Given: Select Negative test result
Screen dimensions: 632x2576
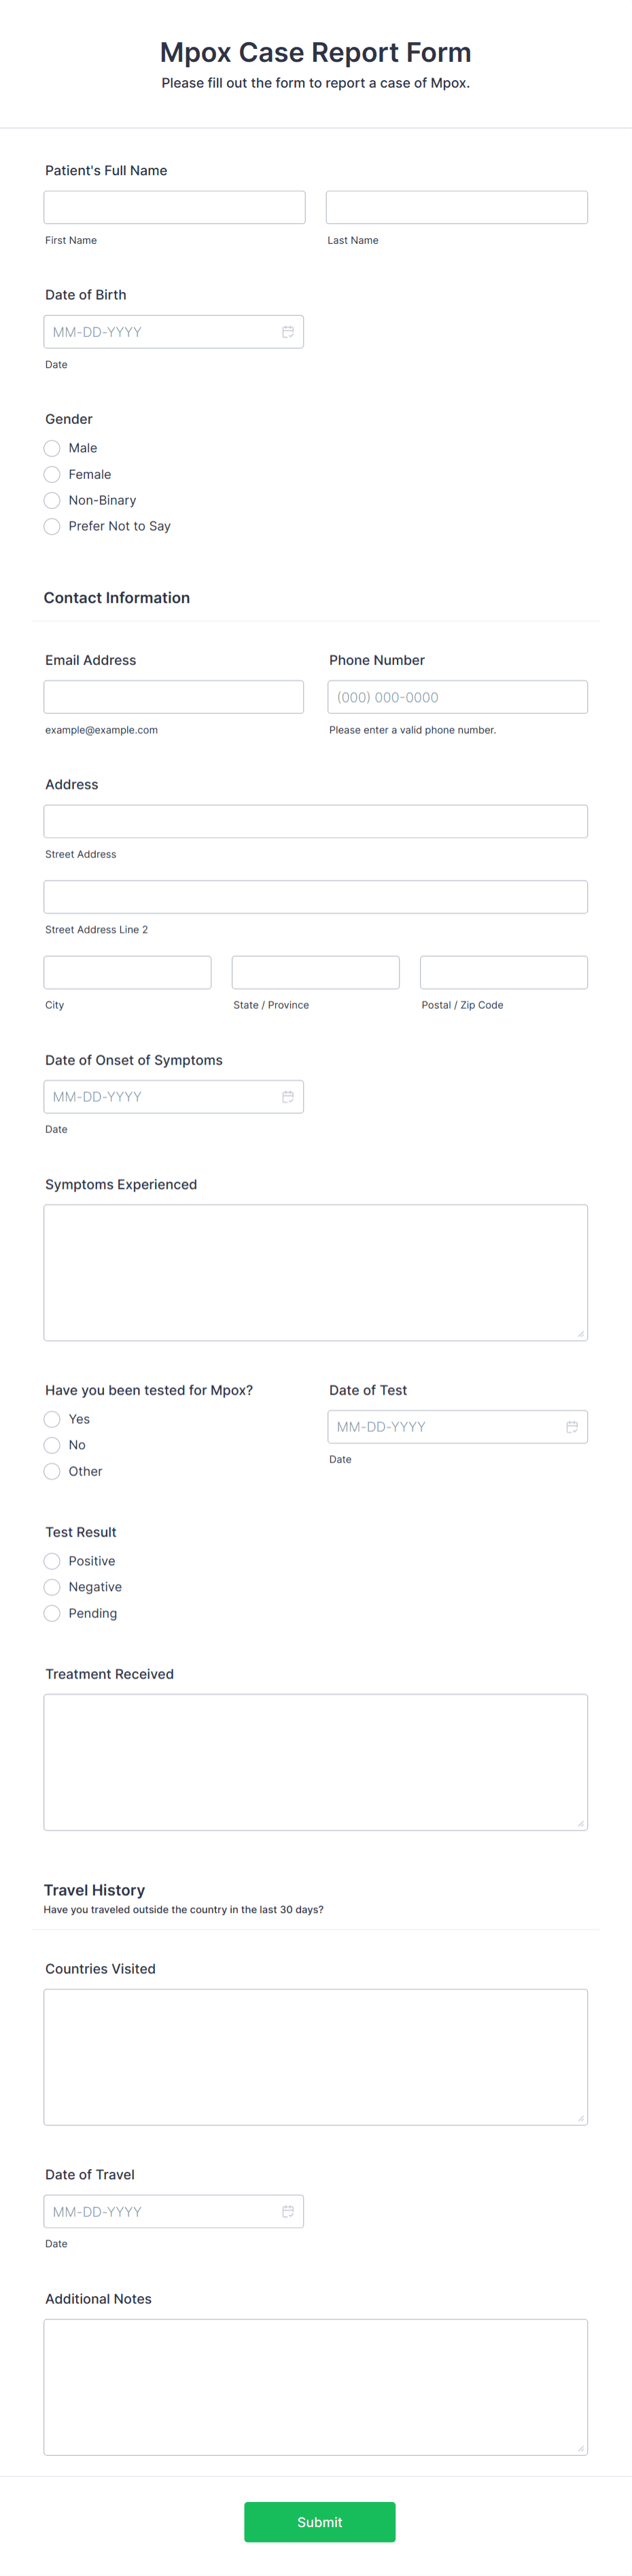Looking at the screenshot, I should (51, 1587).
